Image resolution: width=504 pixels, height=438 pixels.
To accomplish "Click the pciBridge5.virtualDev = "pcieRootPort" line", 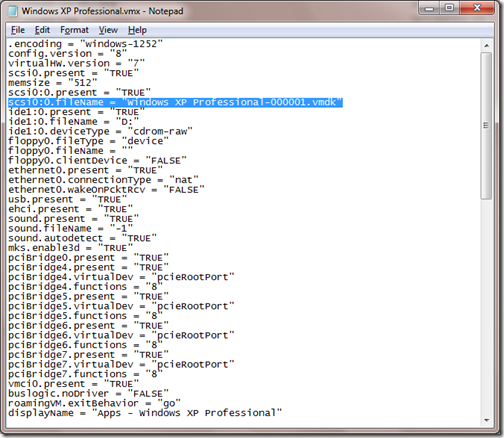I will pos(121,306).
